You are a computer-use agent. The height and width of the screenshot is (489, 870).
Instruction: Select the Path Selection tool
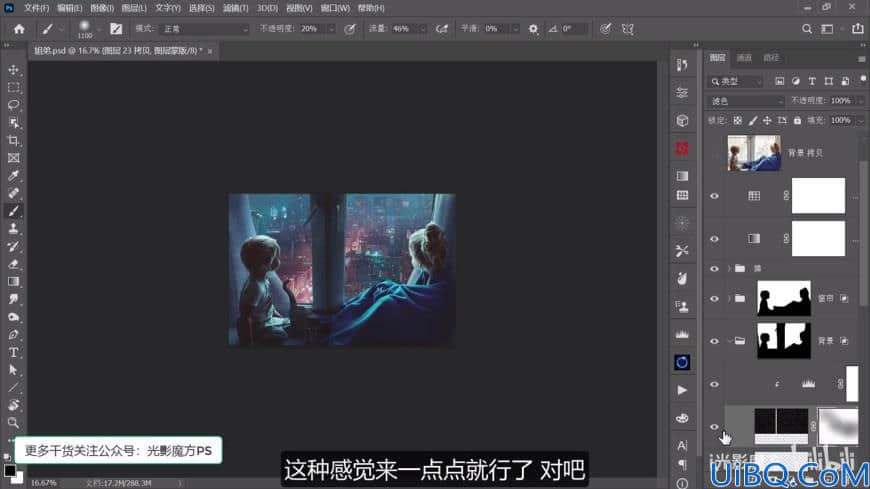tap(13, 370)
